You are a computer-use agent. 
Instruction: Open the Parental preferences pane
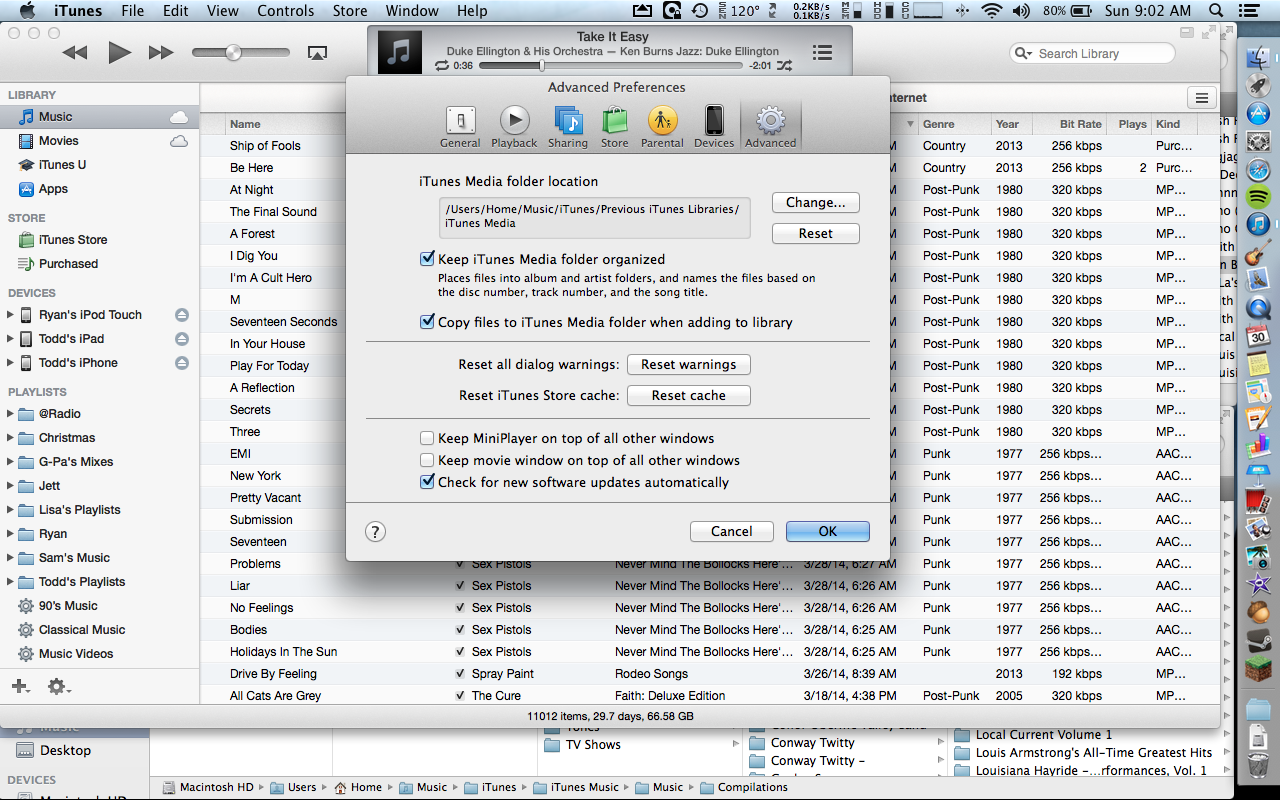(662, 128)
